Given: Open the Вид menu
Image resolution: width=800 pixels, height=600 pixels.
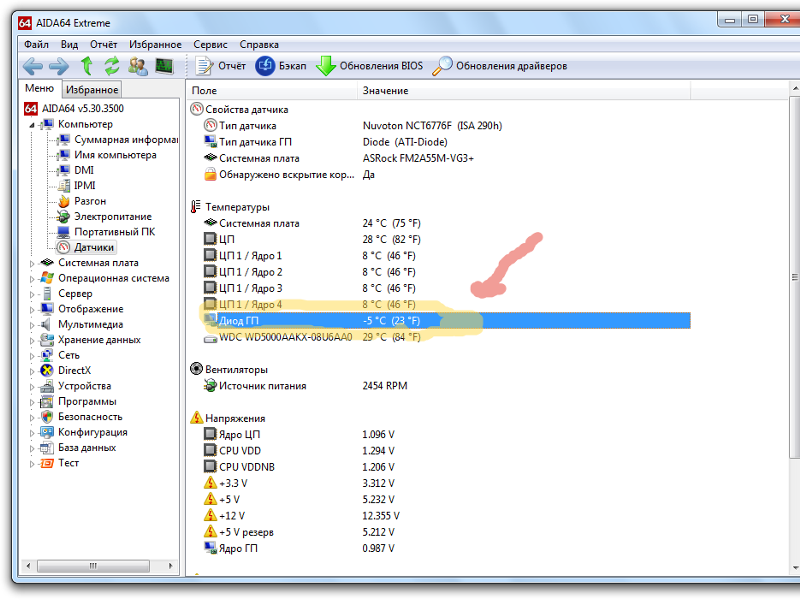Looking at the screenshot, I should 69,44.
